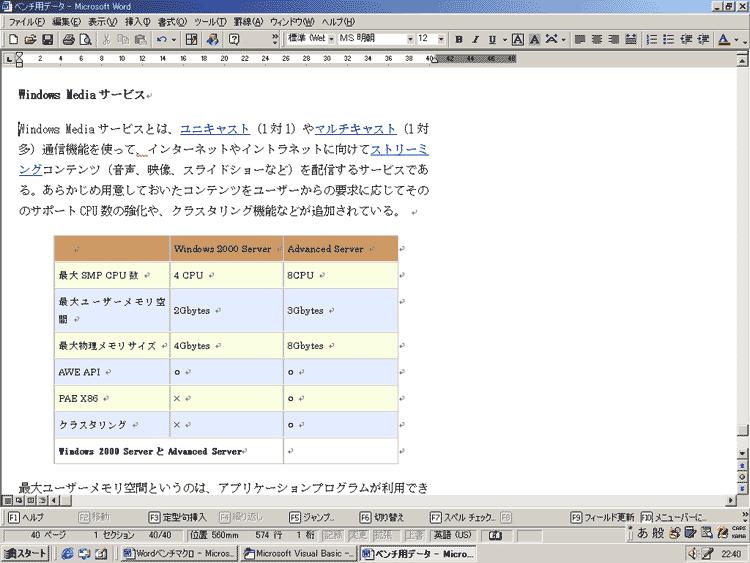Click the tab selector at ruler left
The height and width of the screenshot is (563, 750).
click(9, 59)
